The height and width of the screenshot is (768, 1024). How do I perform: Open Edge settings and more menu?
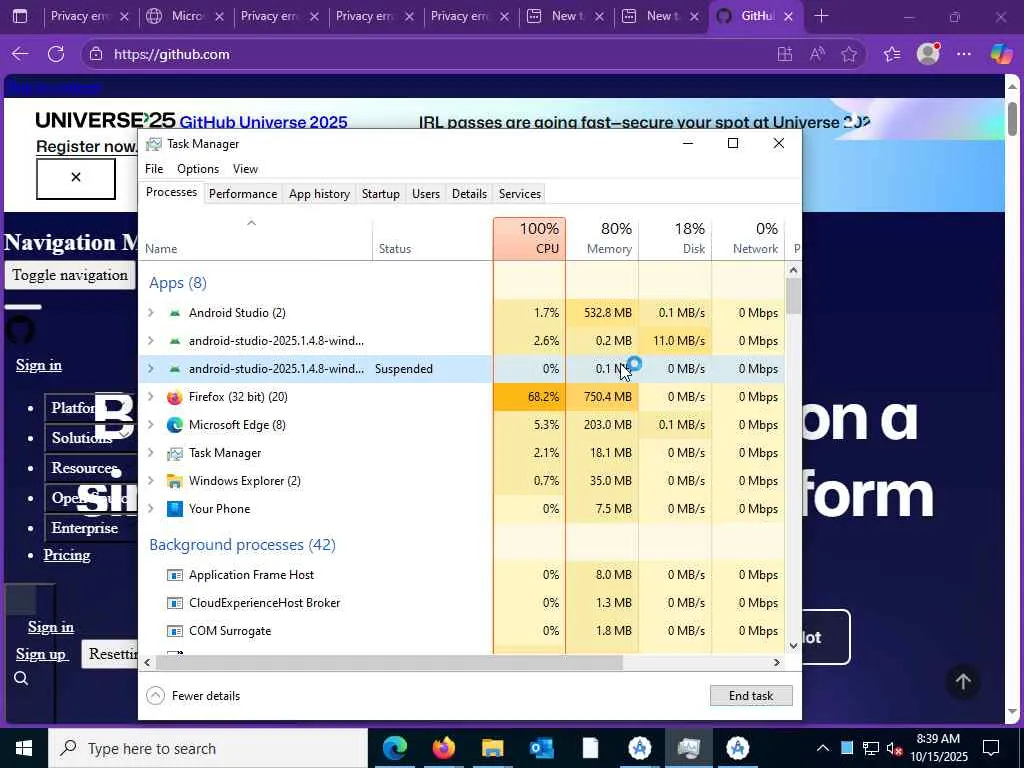964,54
